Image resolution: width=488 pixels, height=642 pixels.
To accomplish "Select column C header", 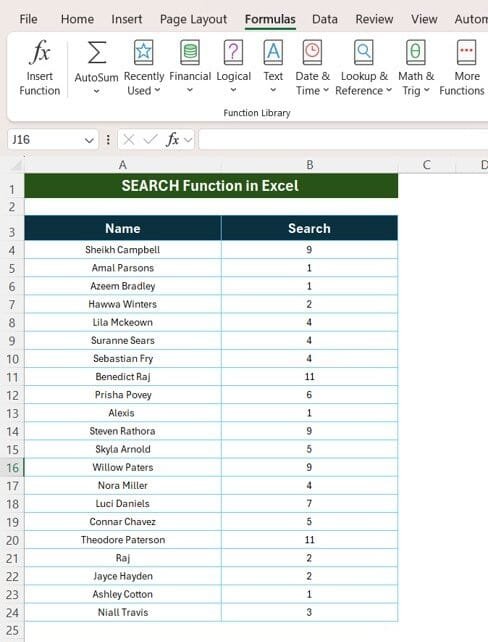I will [427, 165].
